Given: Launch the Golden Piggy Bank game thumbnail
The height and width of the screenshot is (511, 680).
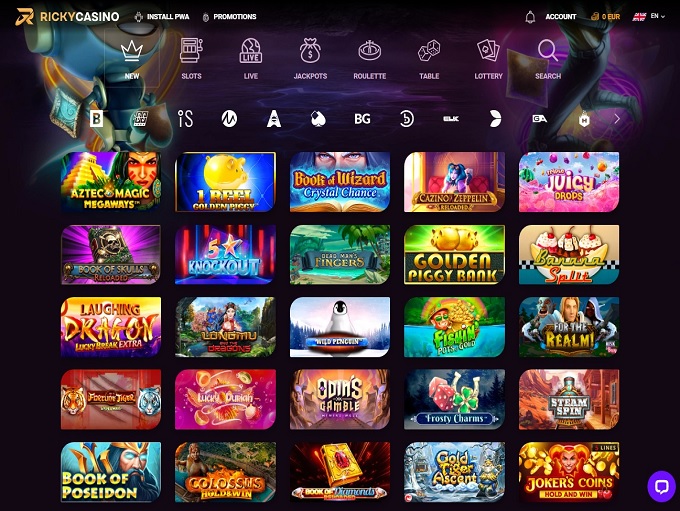Looking at the screenshot, I should coord(454,255).
